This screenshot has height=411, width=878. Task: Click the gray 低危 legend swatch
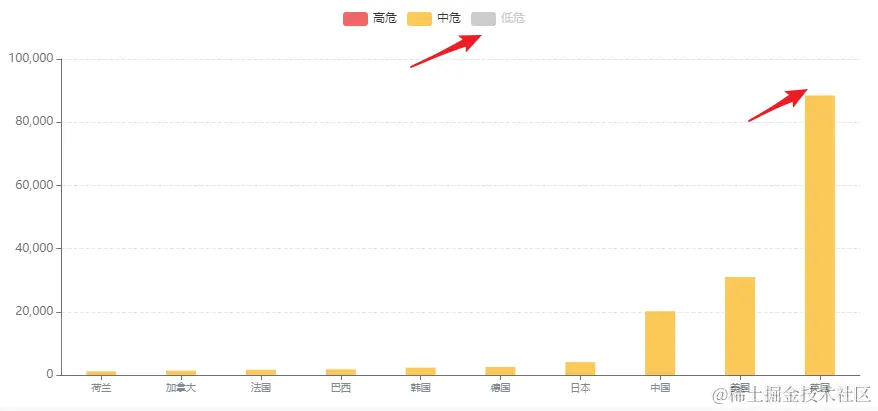pyautogui.click(x=483, y=18)
